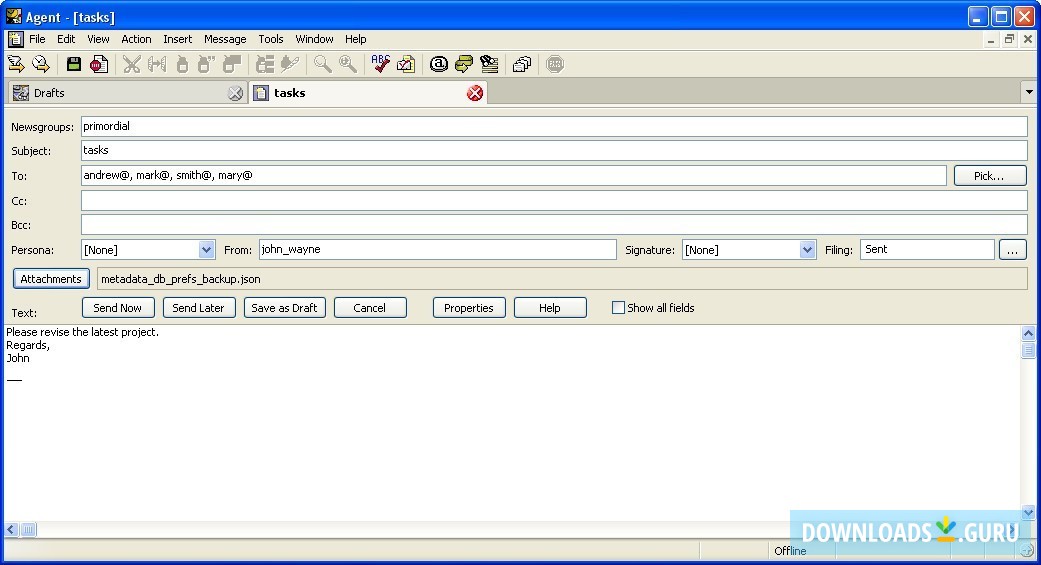The height and width of the screenshot is (565, 1041).
Task: Click the bottle icon with quote marks
Action: 206,64
